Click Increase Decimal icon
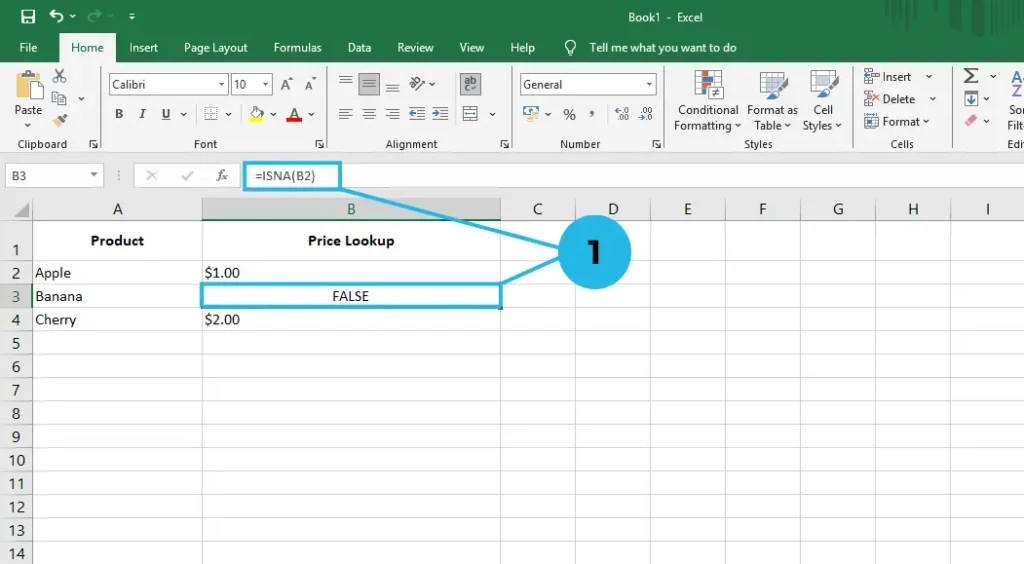This screenshot has height=564, width=1024. coord(622,114)
